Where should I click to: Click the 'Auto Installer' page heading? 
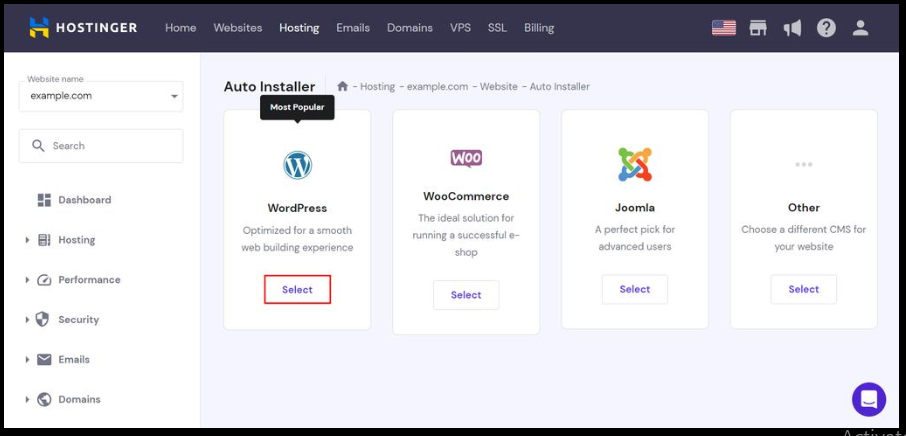(269, 87)
